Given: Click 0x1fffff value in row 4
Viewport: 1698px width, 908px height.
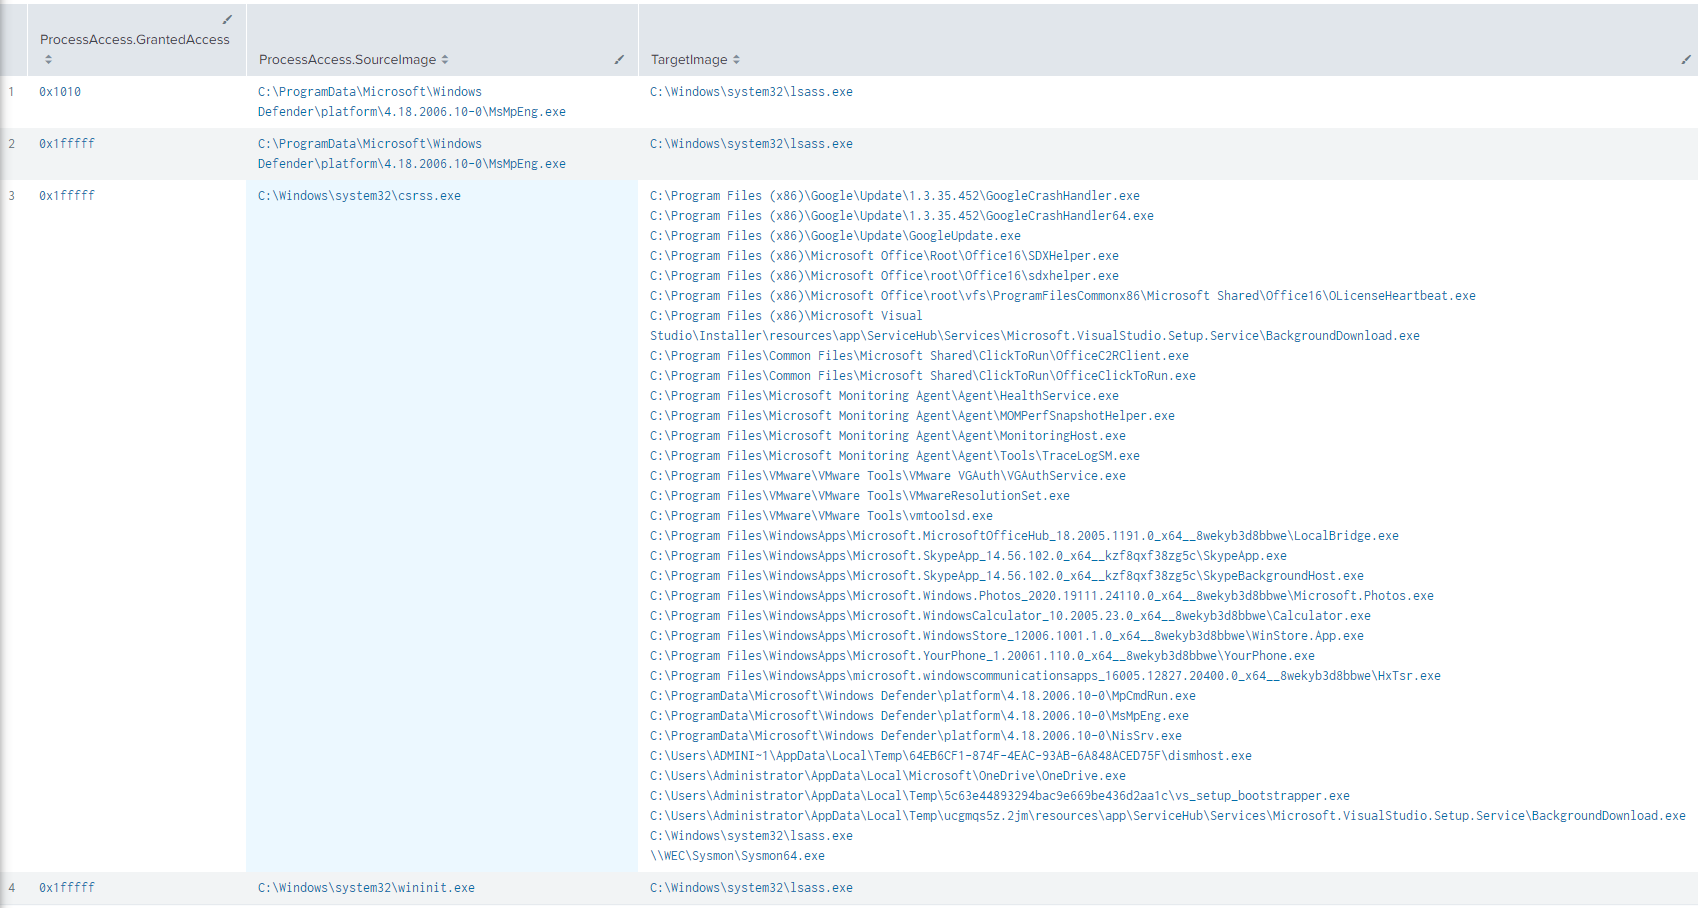Looking at the screenshot, I should click(x=67, y=888).
